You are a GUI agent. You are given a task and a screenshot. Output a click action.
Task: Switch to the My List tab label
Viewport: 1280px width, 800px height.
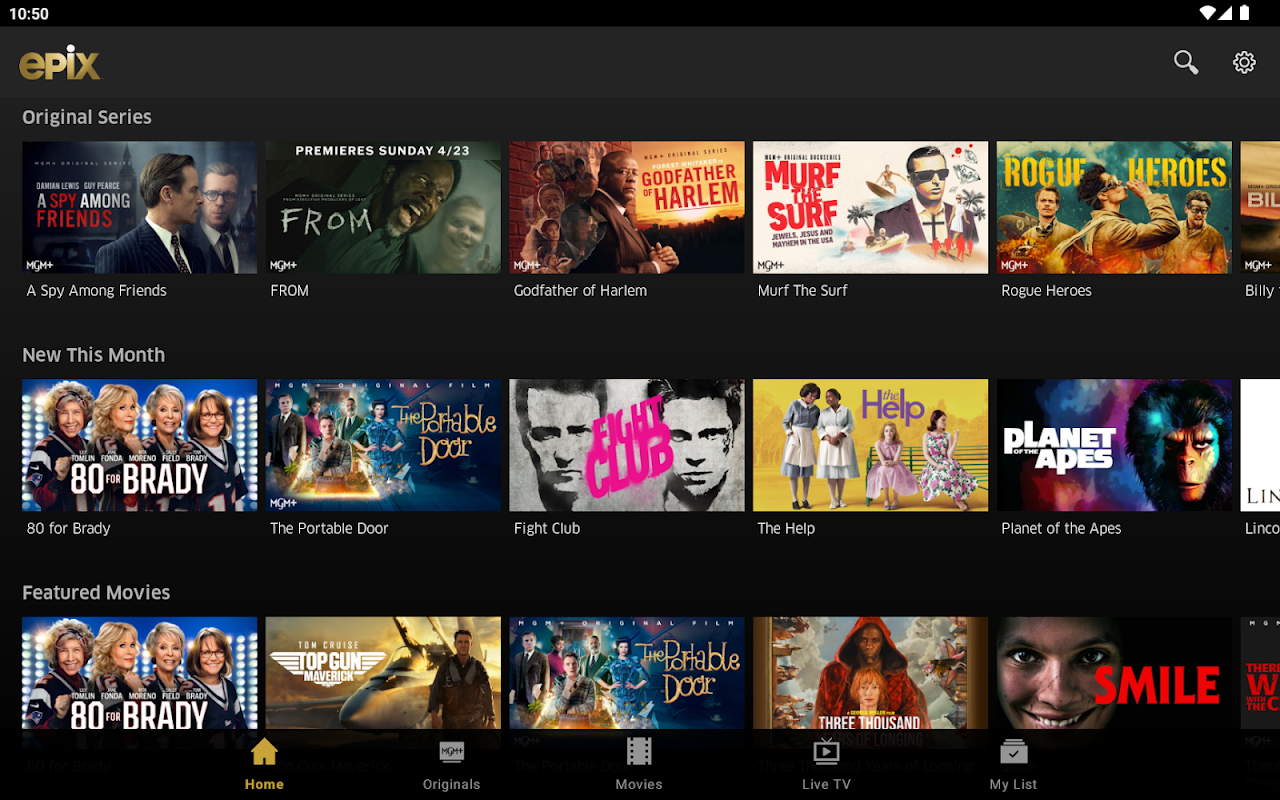(1014, 784)
